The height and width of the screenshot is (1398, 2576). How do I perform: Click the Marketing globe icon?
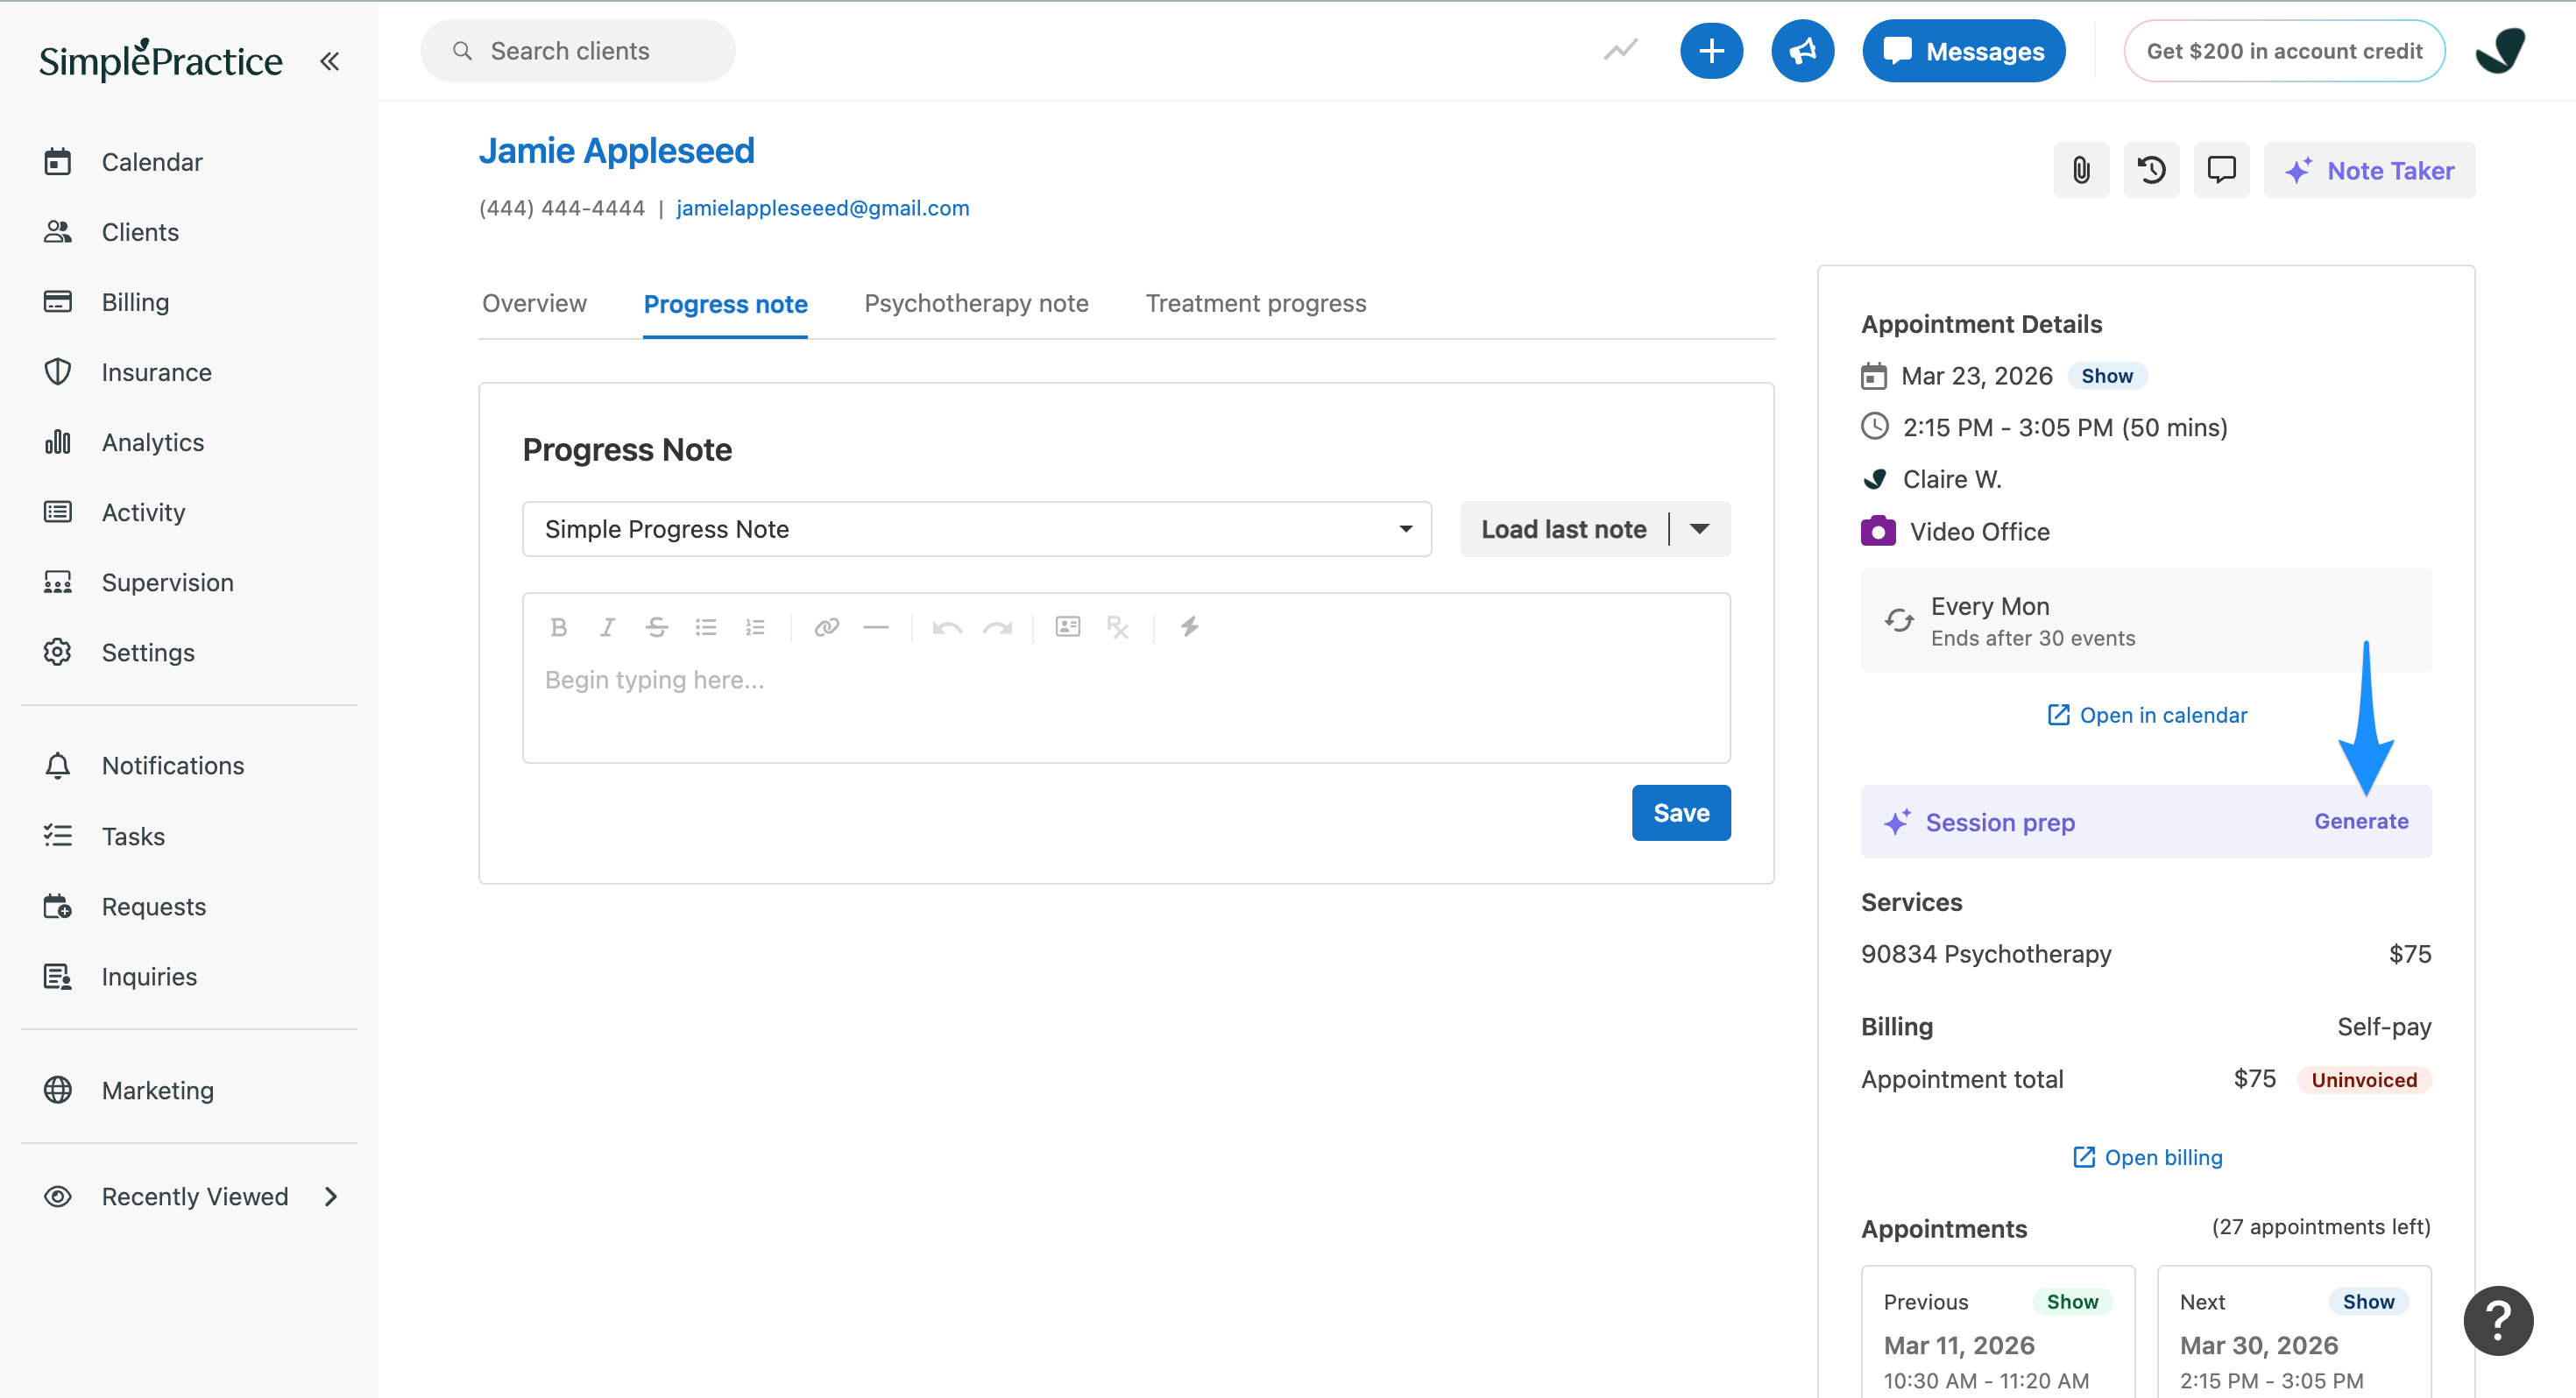58,1090
